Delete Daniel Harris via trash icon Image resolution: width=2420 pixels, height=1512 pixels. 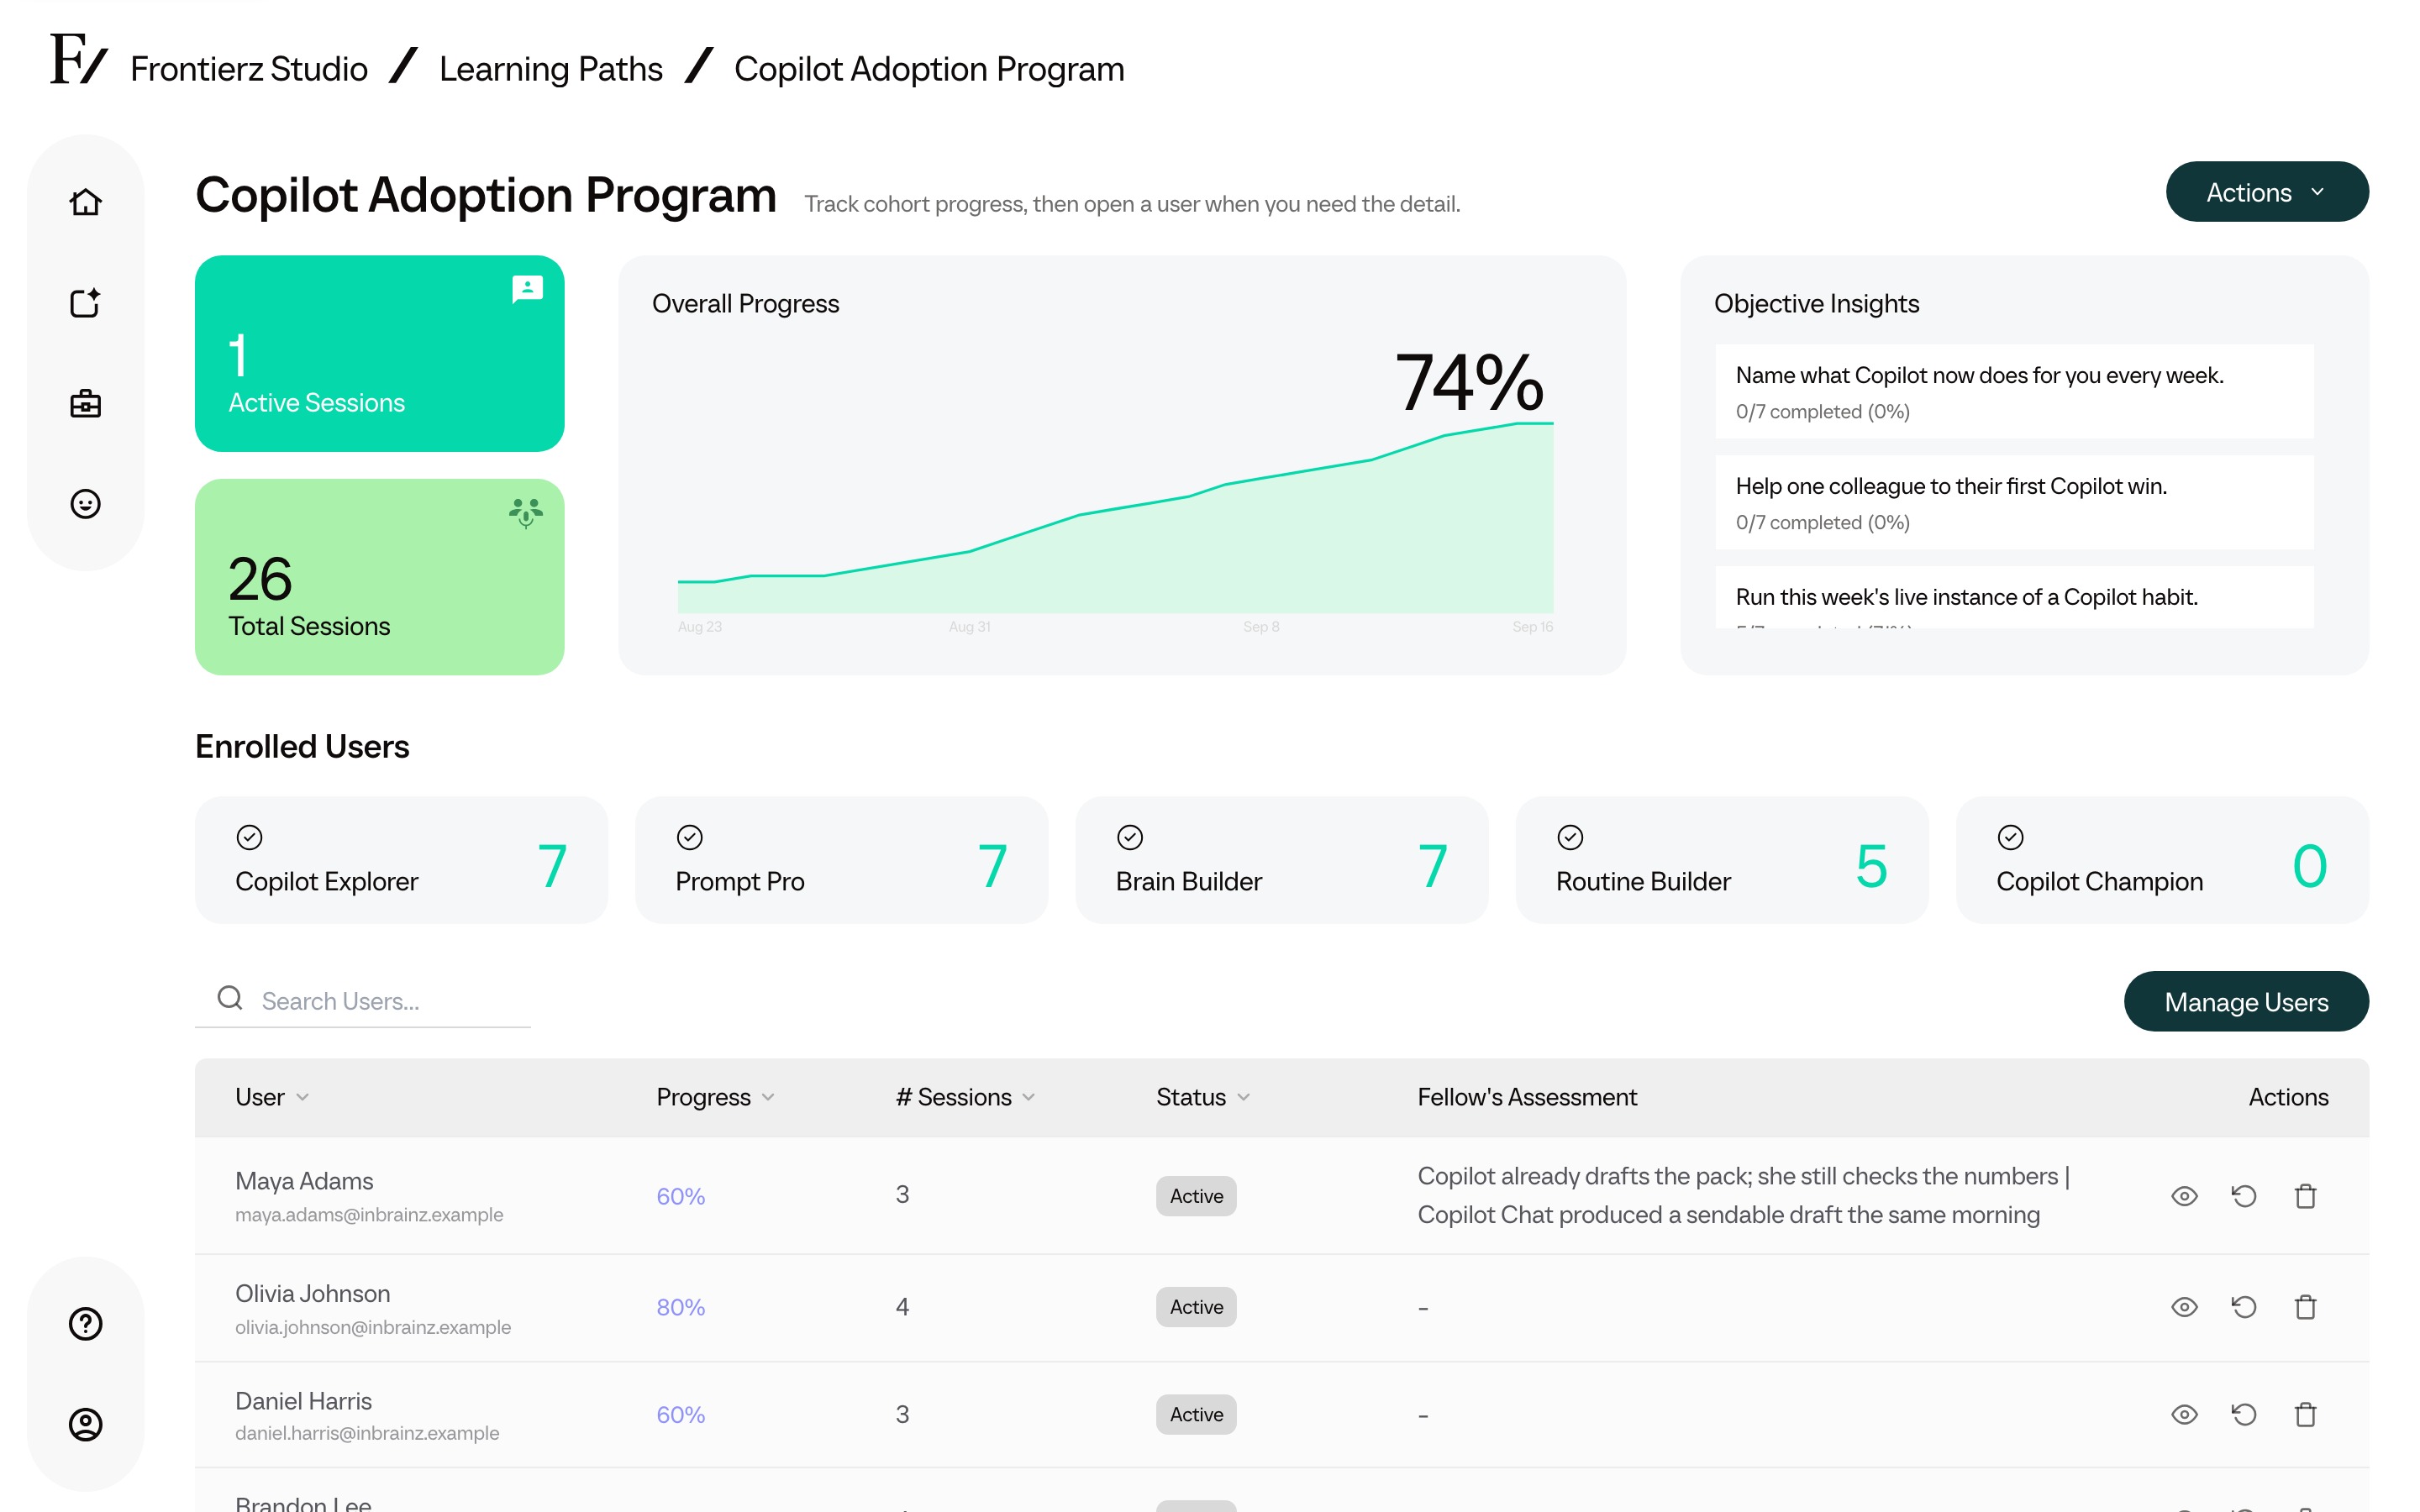(x=2305, y=1414)
